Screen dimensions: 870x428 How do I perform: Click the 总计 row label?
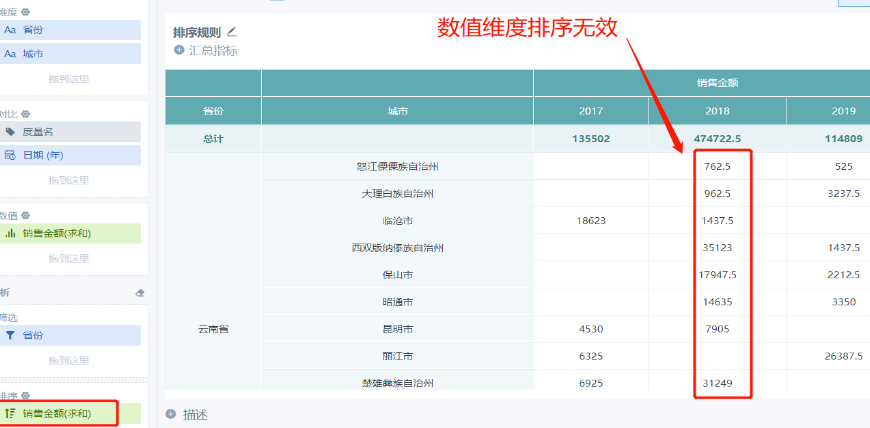pyautogui.click(x=213, y=139)
